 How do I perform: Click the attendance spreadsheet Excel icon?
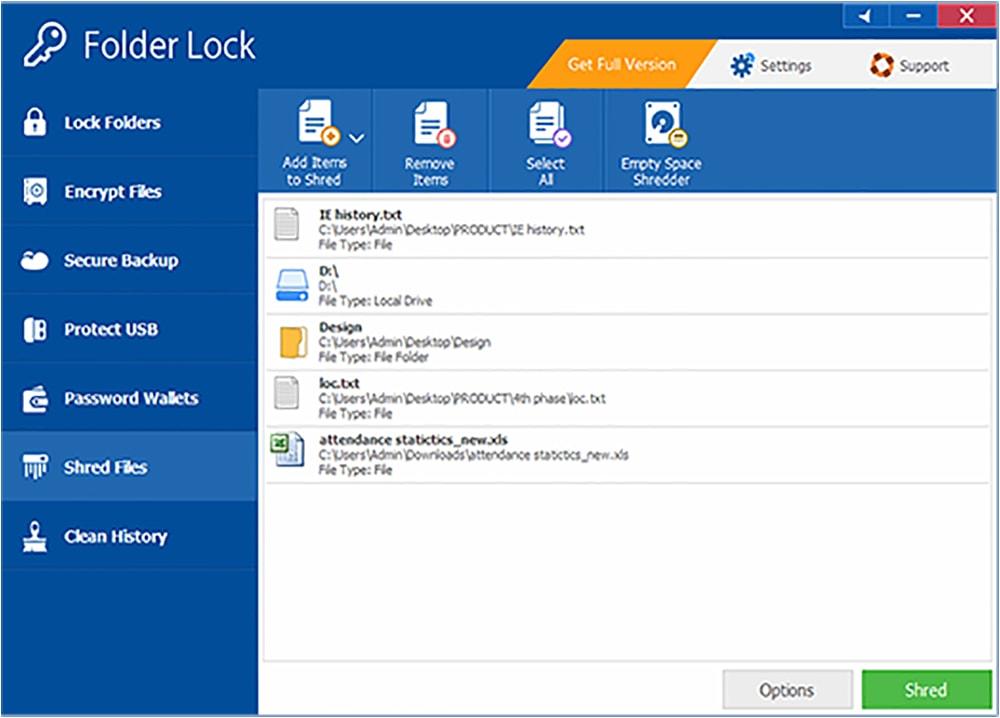(x=287, y=450)
